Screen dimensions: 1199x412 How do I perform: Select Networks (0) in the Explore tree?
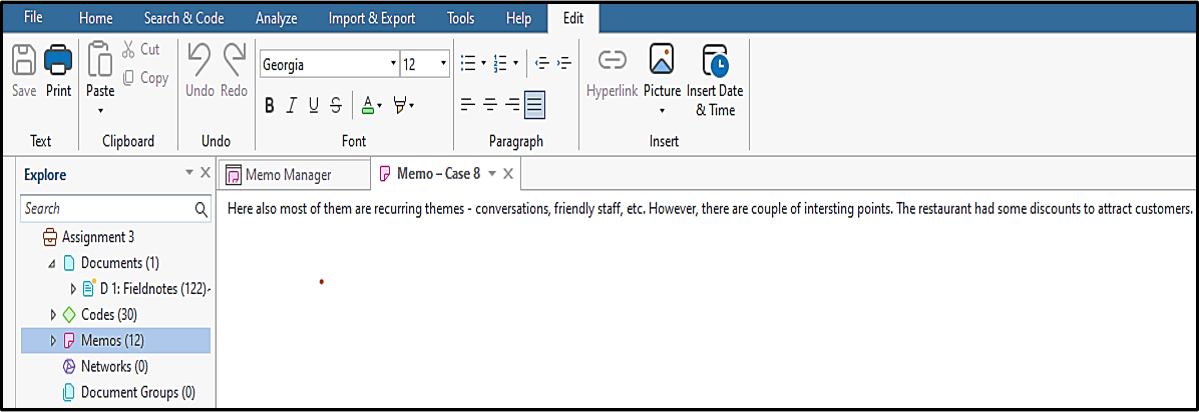(x=106, y=366)
